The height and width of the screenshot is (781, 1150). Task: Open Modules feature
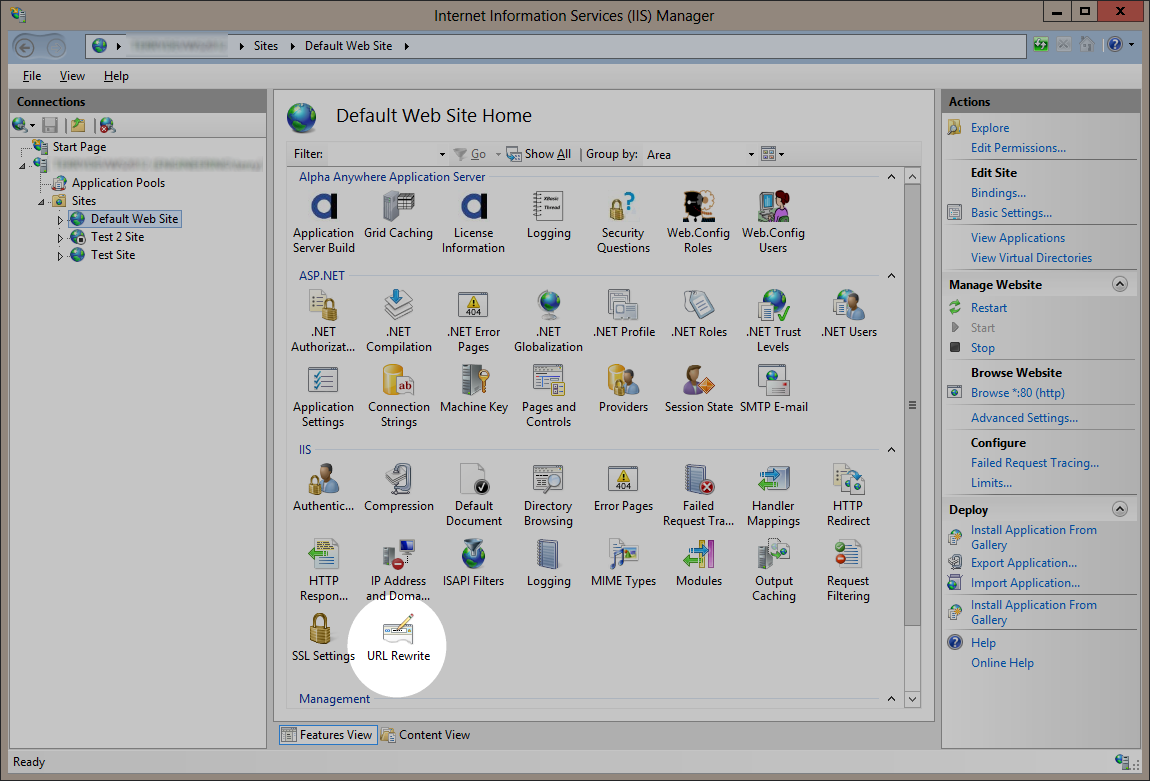point(698,563)
